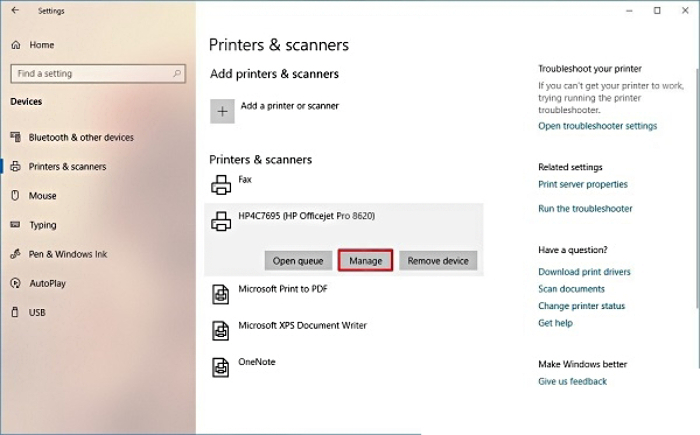
Task: Click the USB icon in sidebar
Action: [15, 312]
